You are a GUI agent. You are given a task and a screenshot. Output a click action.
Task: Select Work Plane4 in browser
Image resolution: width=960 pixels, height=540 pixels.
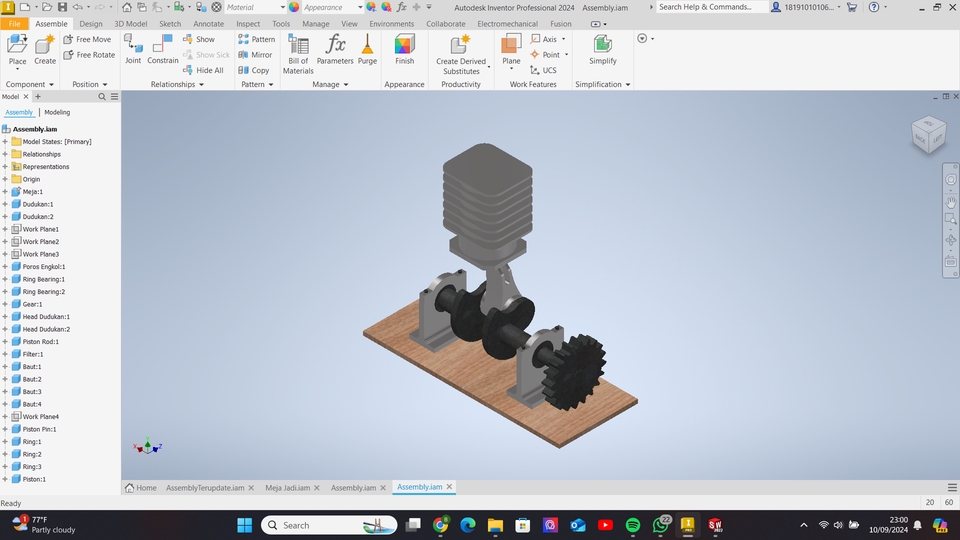pyautogui.click(x=40, y=417)
